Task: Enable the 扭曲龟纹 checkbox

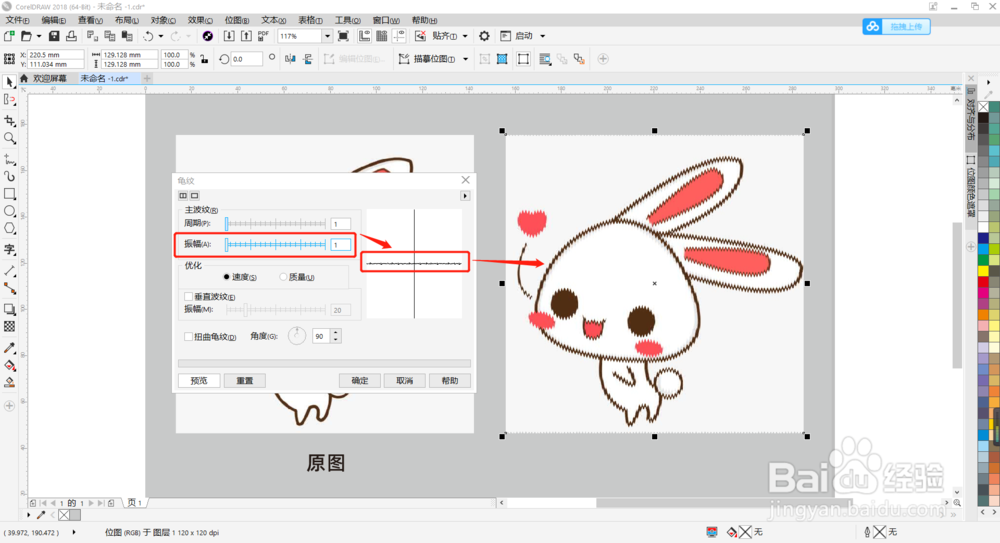Action: pos(188,336)
